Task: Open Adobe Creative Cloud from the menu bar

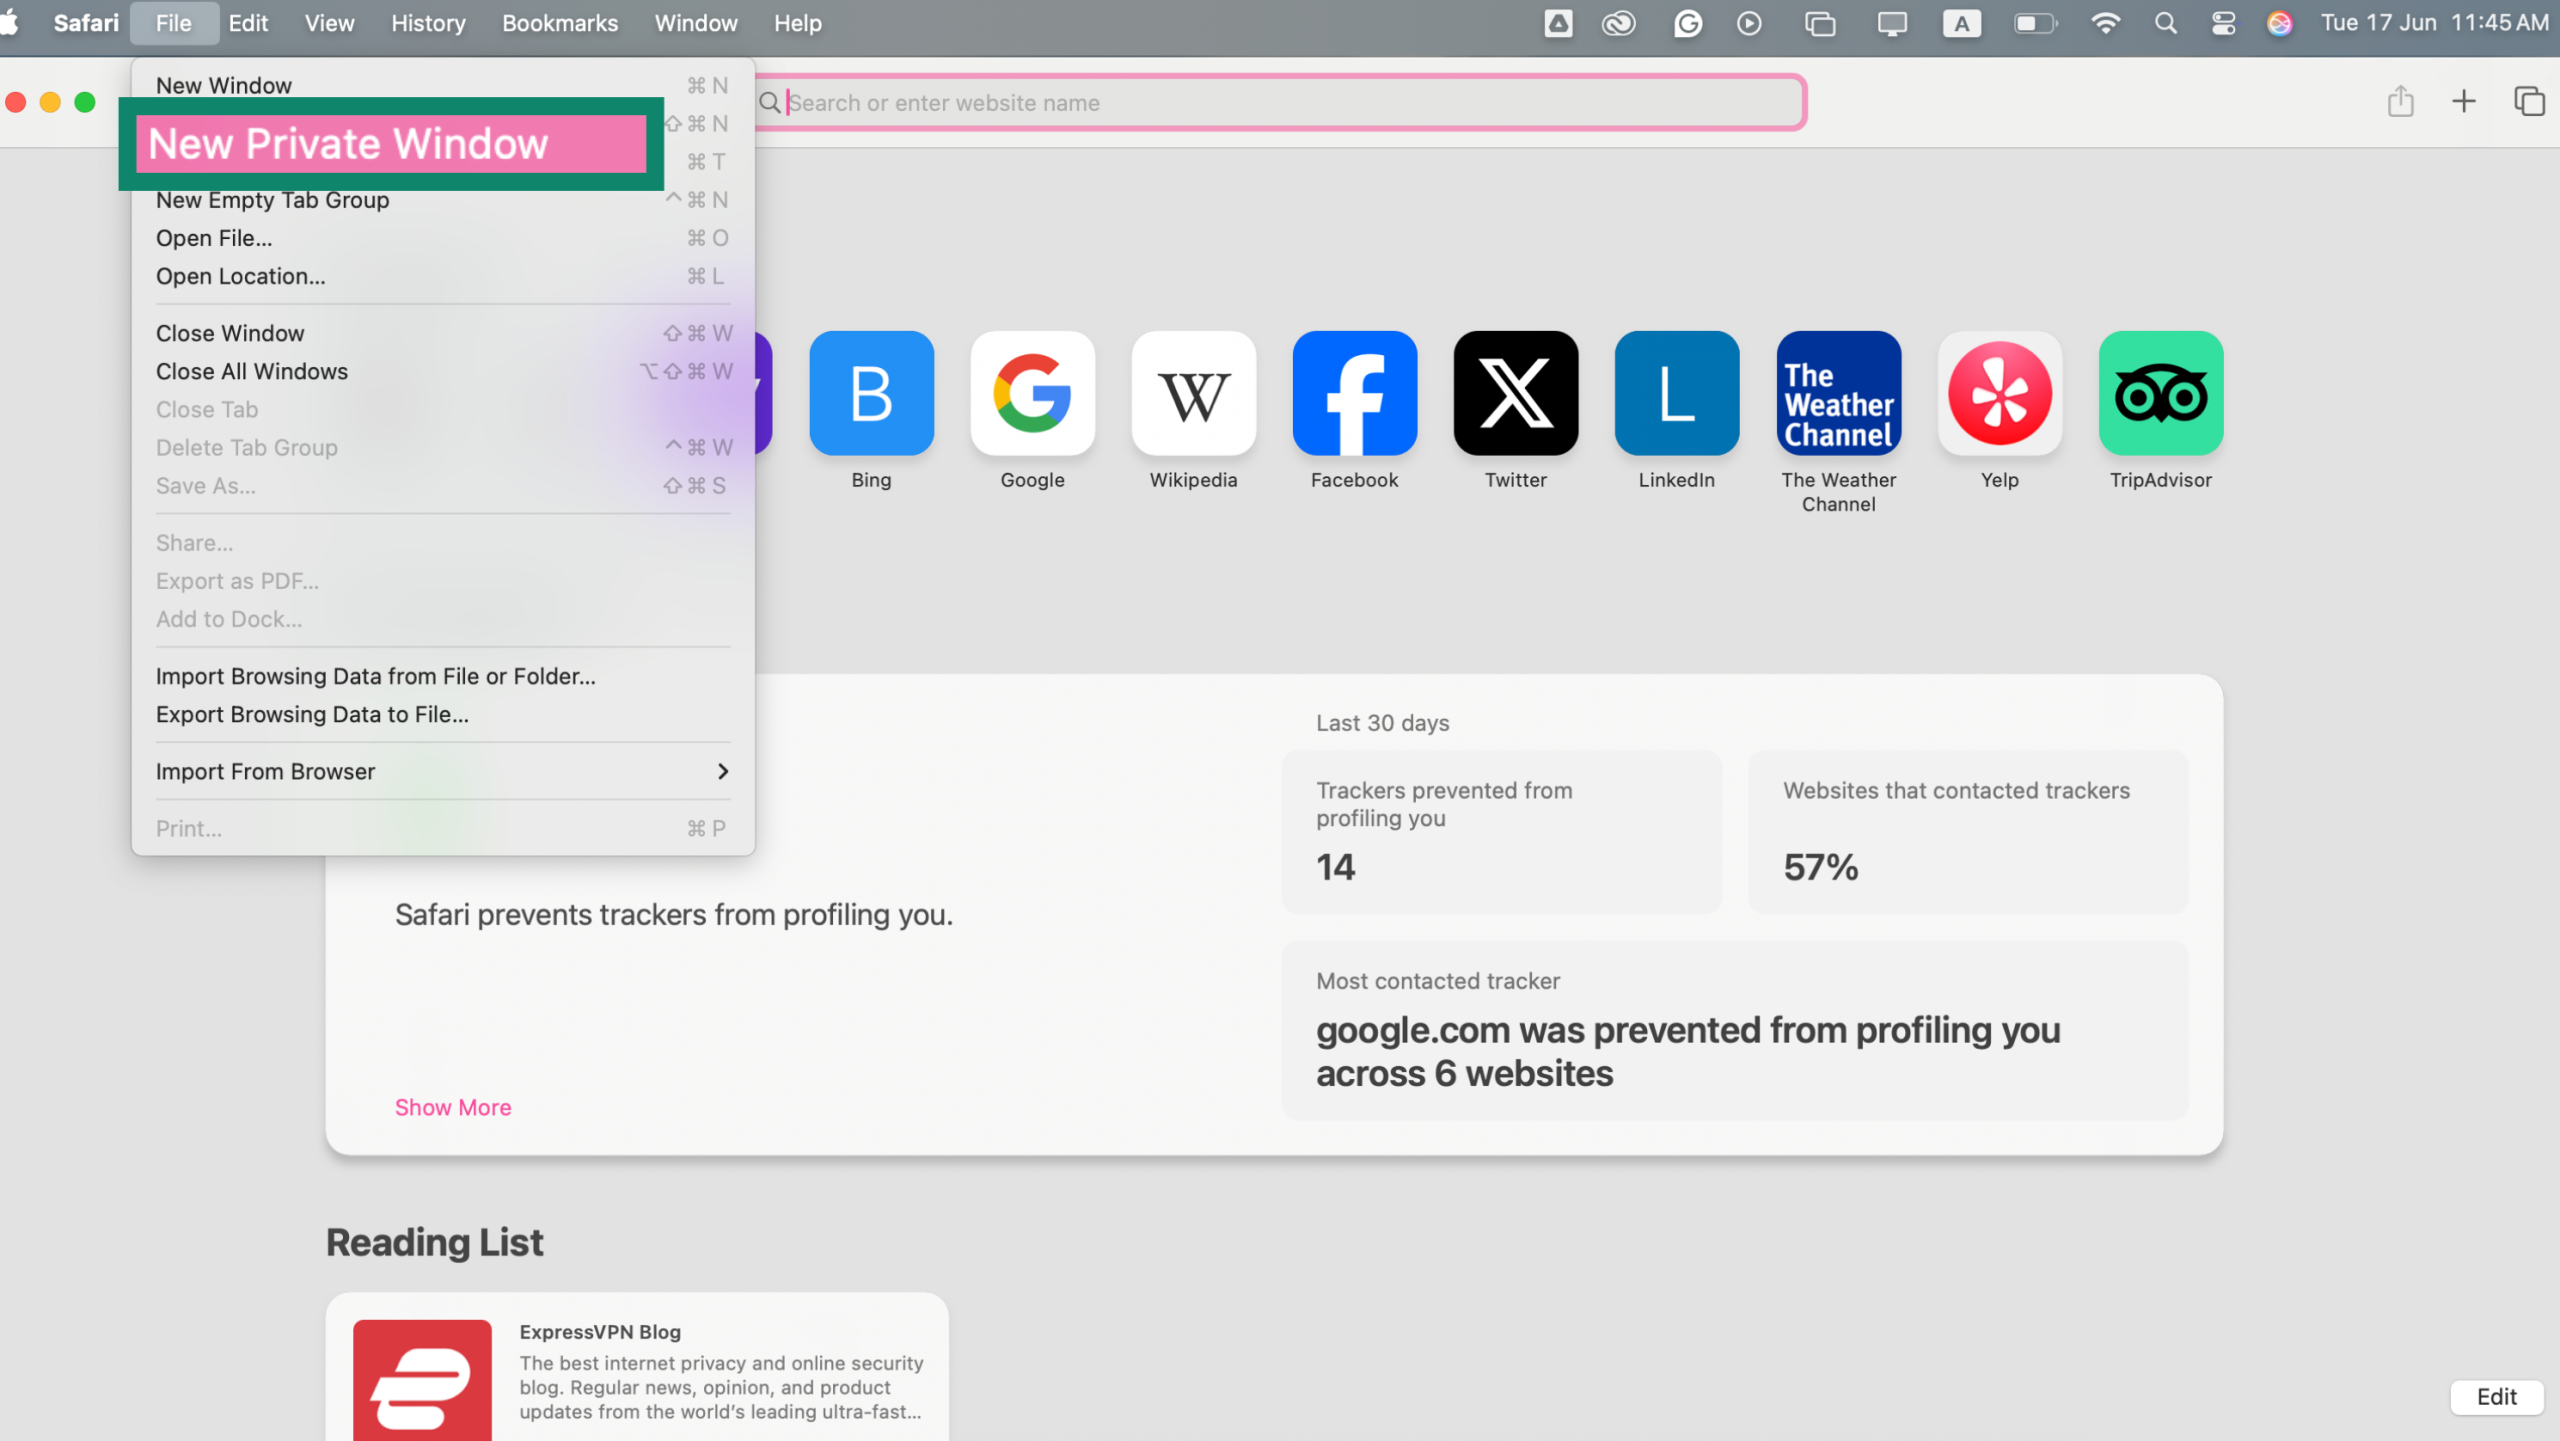Action: point(1620,22)
